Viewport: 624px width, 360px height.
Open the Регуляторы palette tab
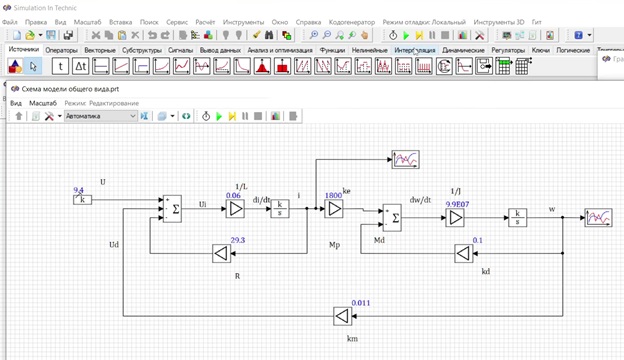508,50
